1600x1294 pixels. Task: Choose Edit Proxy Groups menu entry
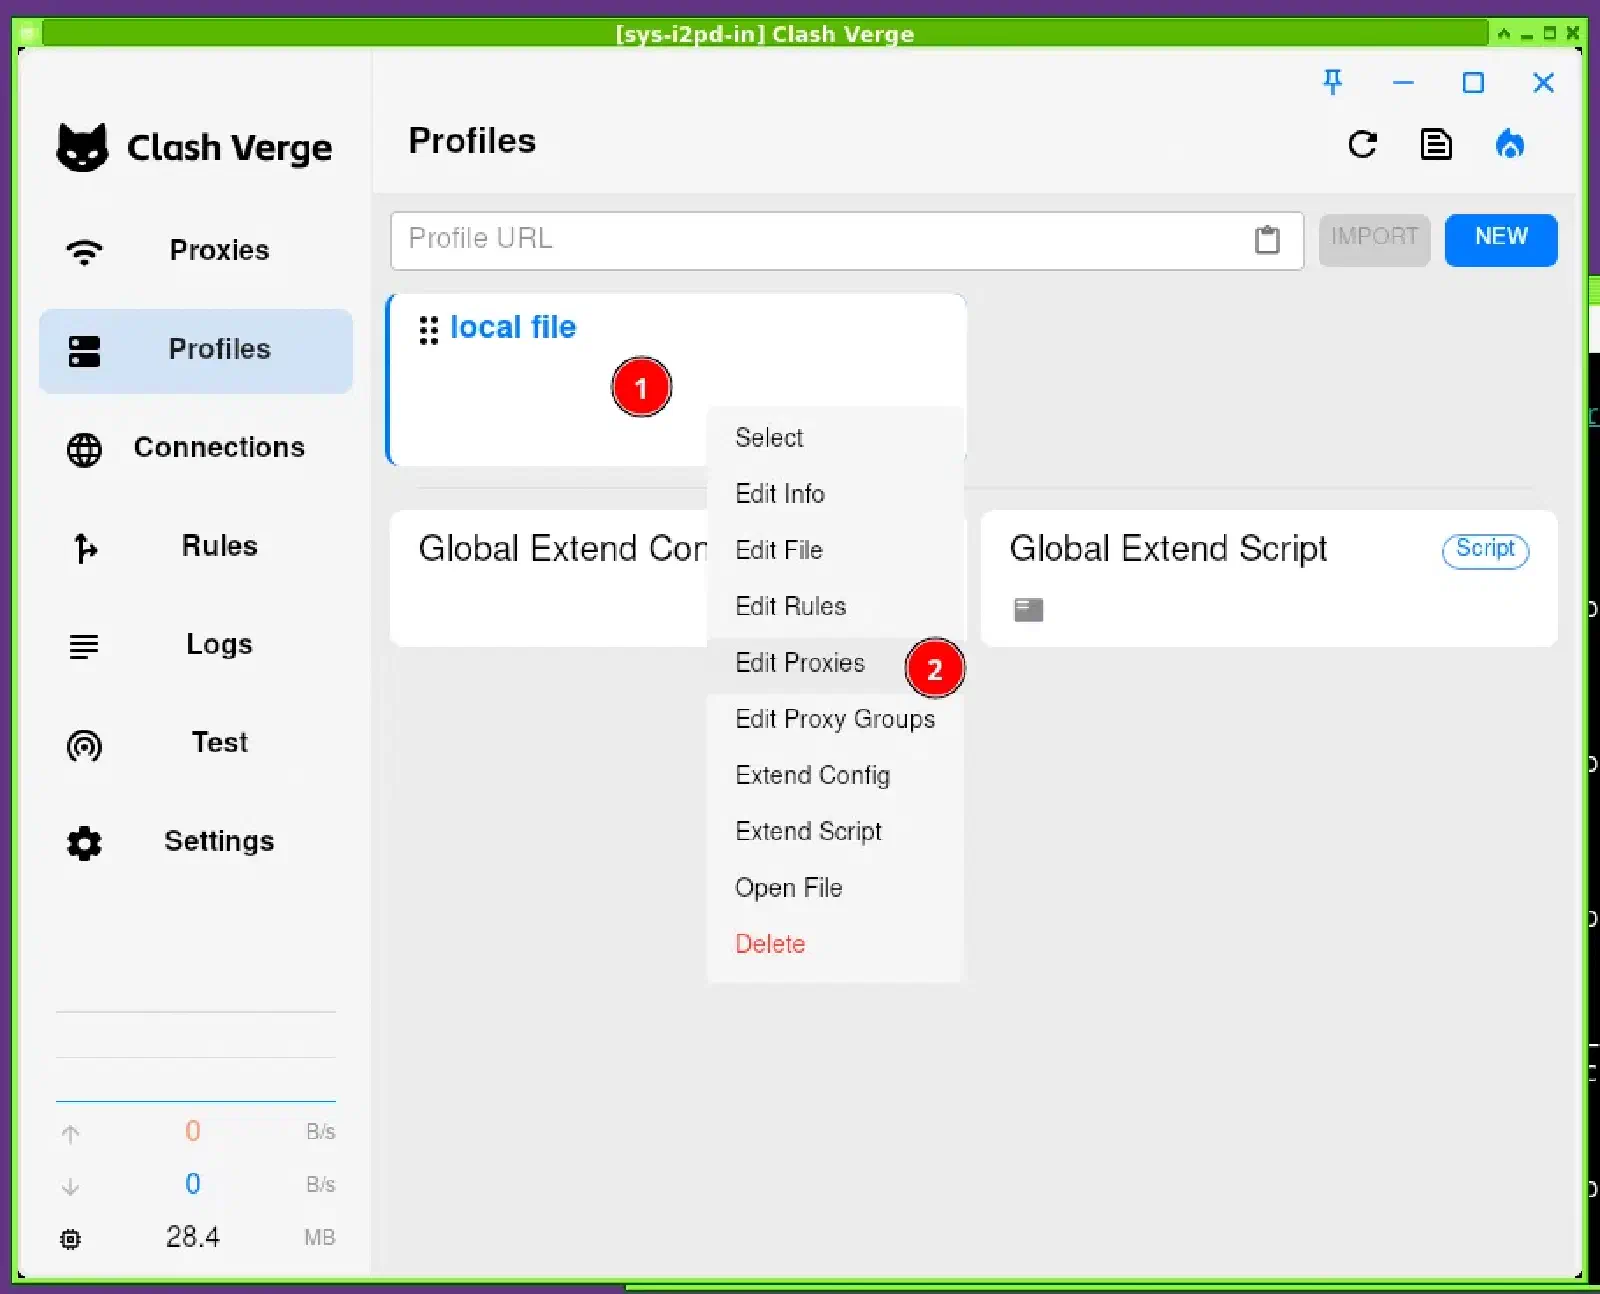(834, 719)
